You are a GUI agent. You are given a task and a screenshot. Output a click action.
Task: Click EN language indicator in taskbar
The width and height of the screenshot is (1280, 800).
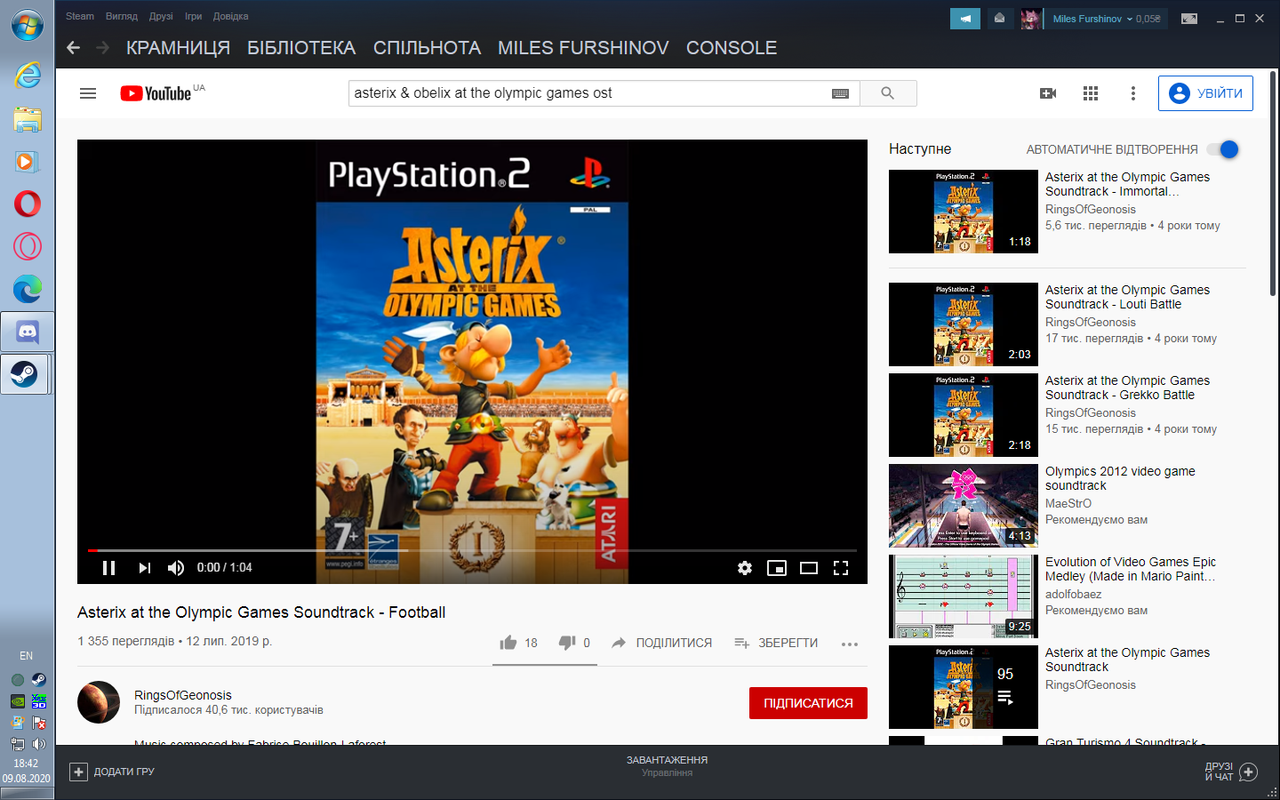[x=26, y=656]
